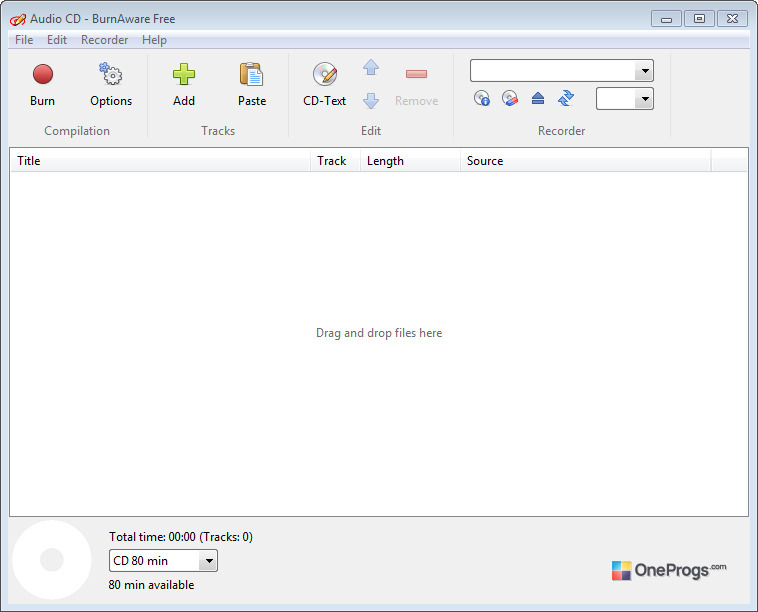
Task: Click the empty track list drop area
Action: pyautogui.click(x=379, y=343)
